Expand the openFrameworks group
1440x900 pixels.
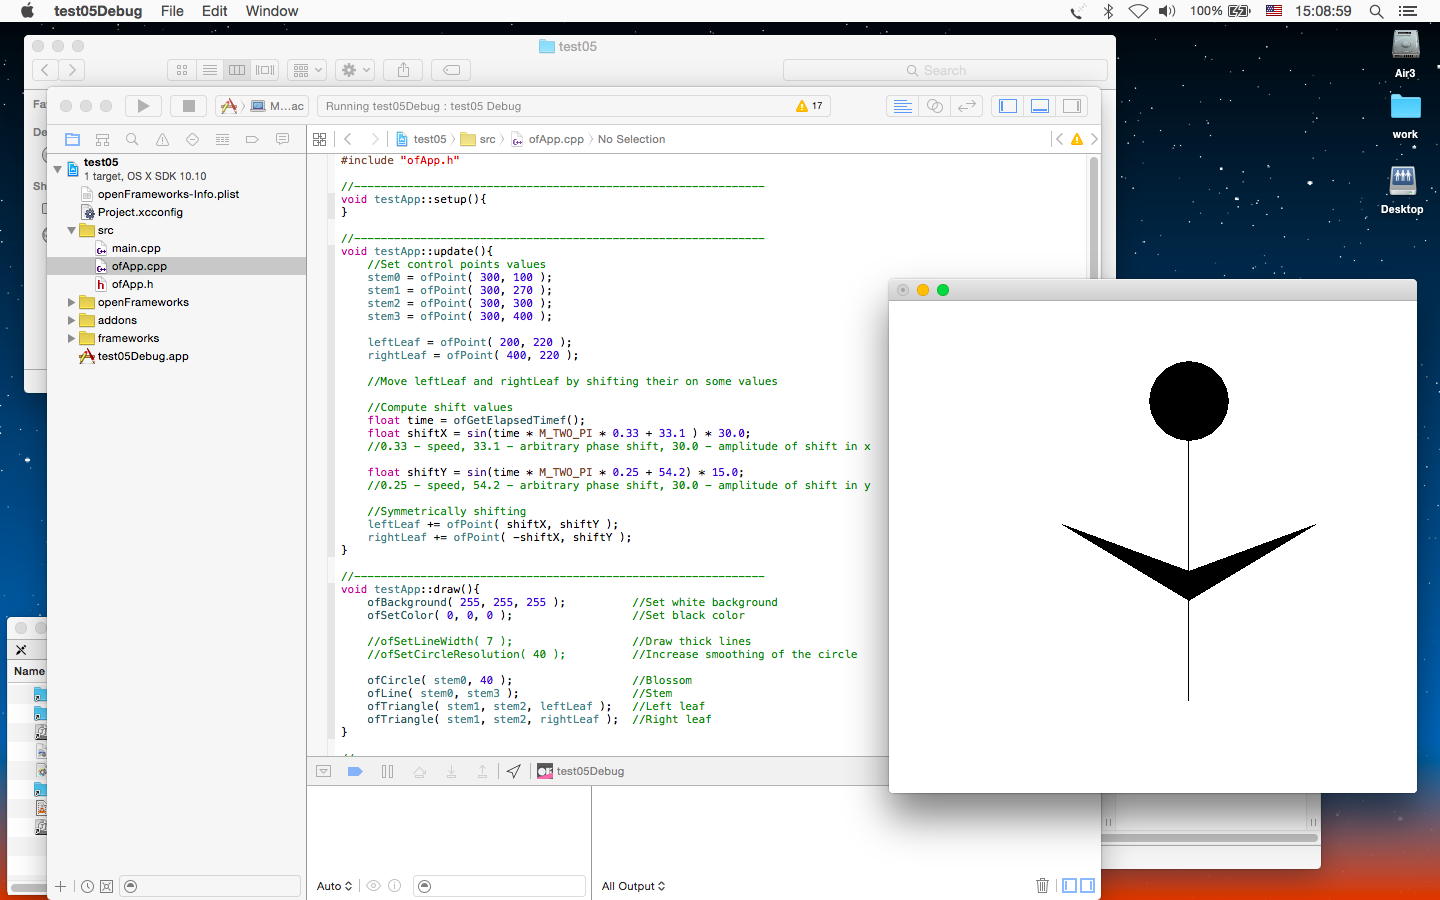[72, 302]
